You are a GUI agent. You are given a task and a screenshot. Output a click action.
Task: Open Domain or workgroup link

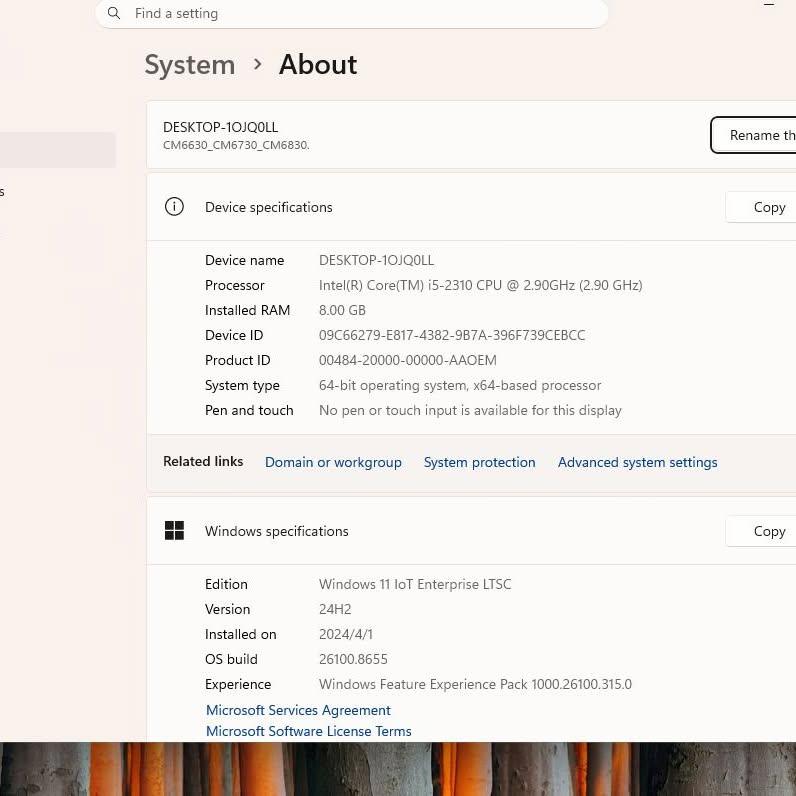pos(333,462)
